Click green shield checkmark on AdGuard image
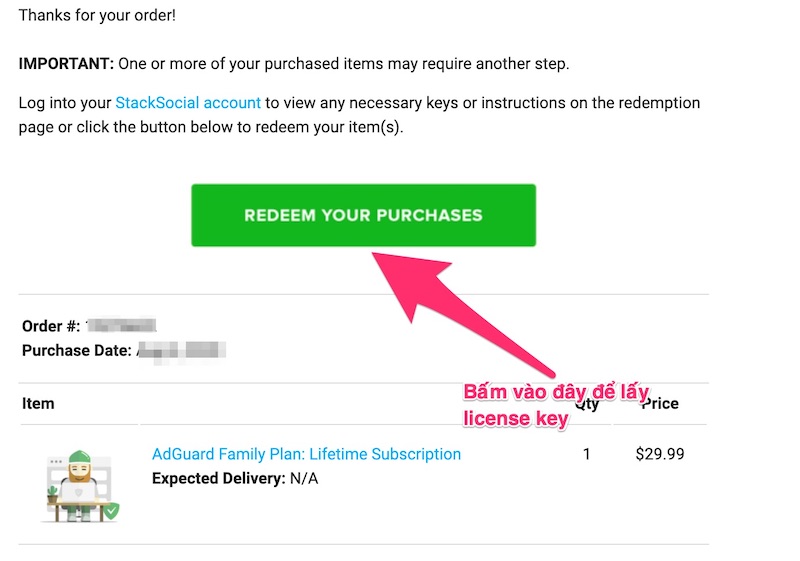Screen dimensions: 800x561 [x=111, y=511]
